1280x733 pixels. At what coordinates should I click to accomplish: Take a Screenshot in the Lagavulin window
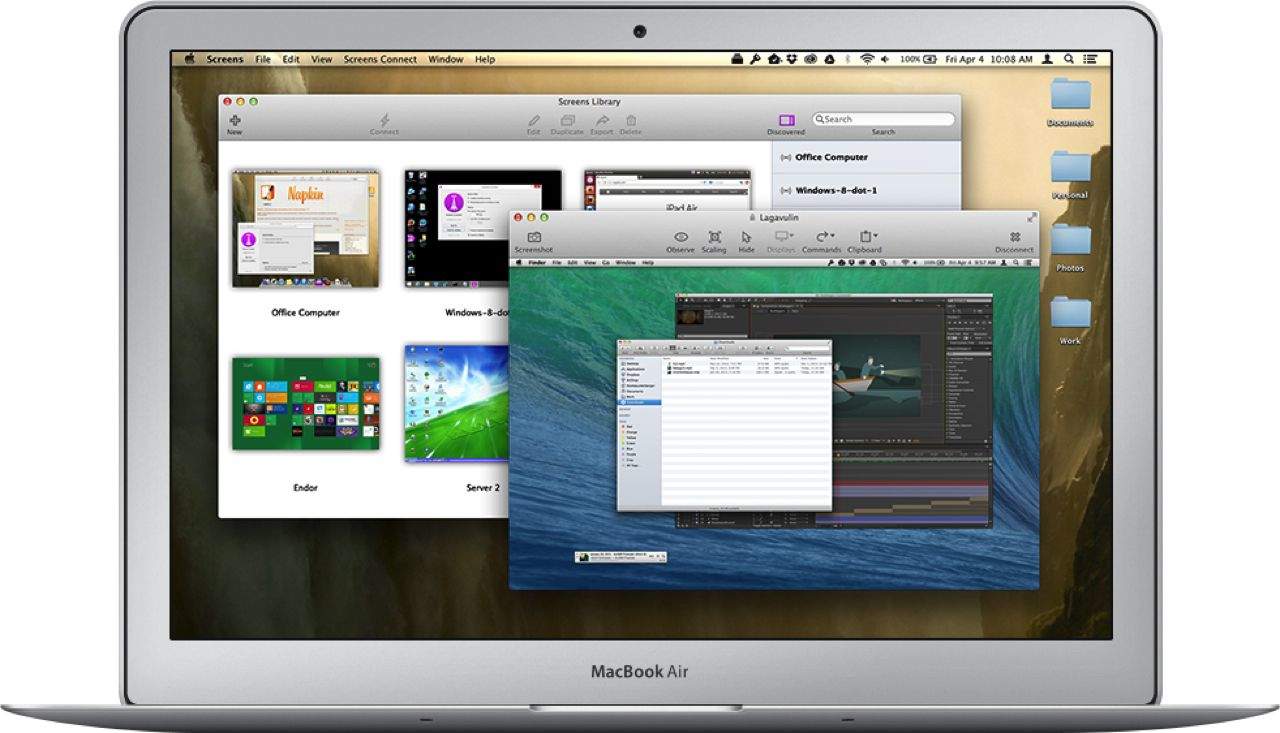(533, 237)
